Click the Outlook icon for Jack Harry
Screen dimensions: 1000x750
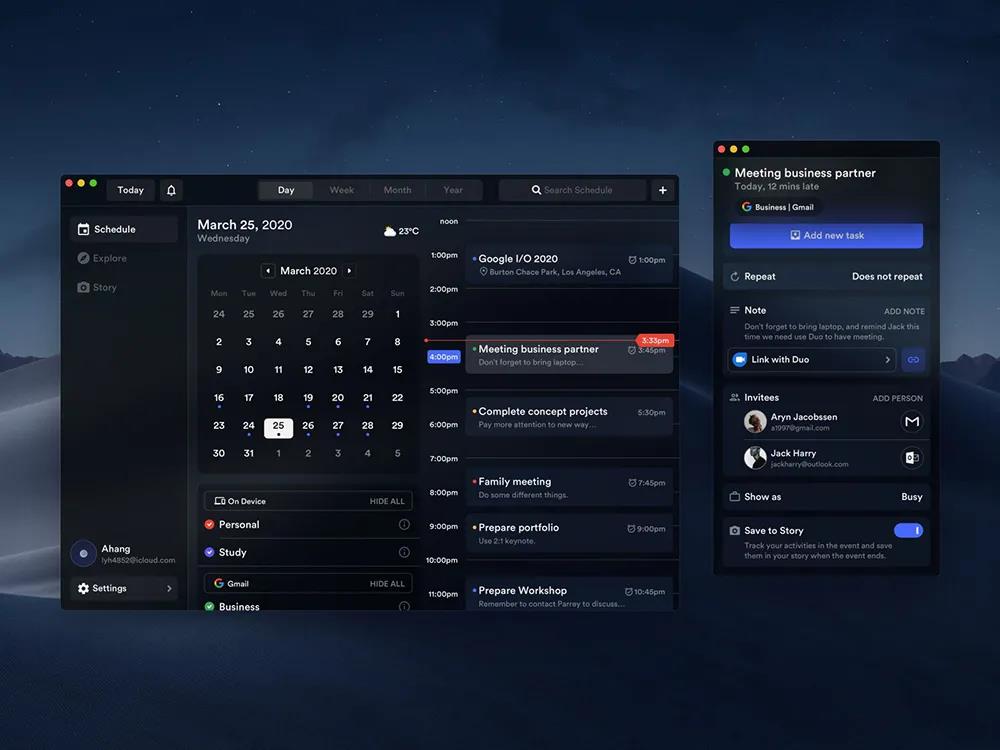click(x=912, y=457)
